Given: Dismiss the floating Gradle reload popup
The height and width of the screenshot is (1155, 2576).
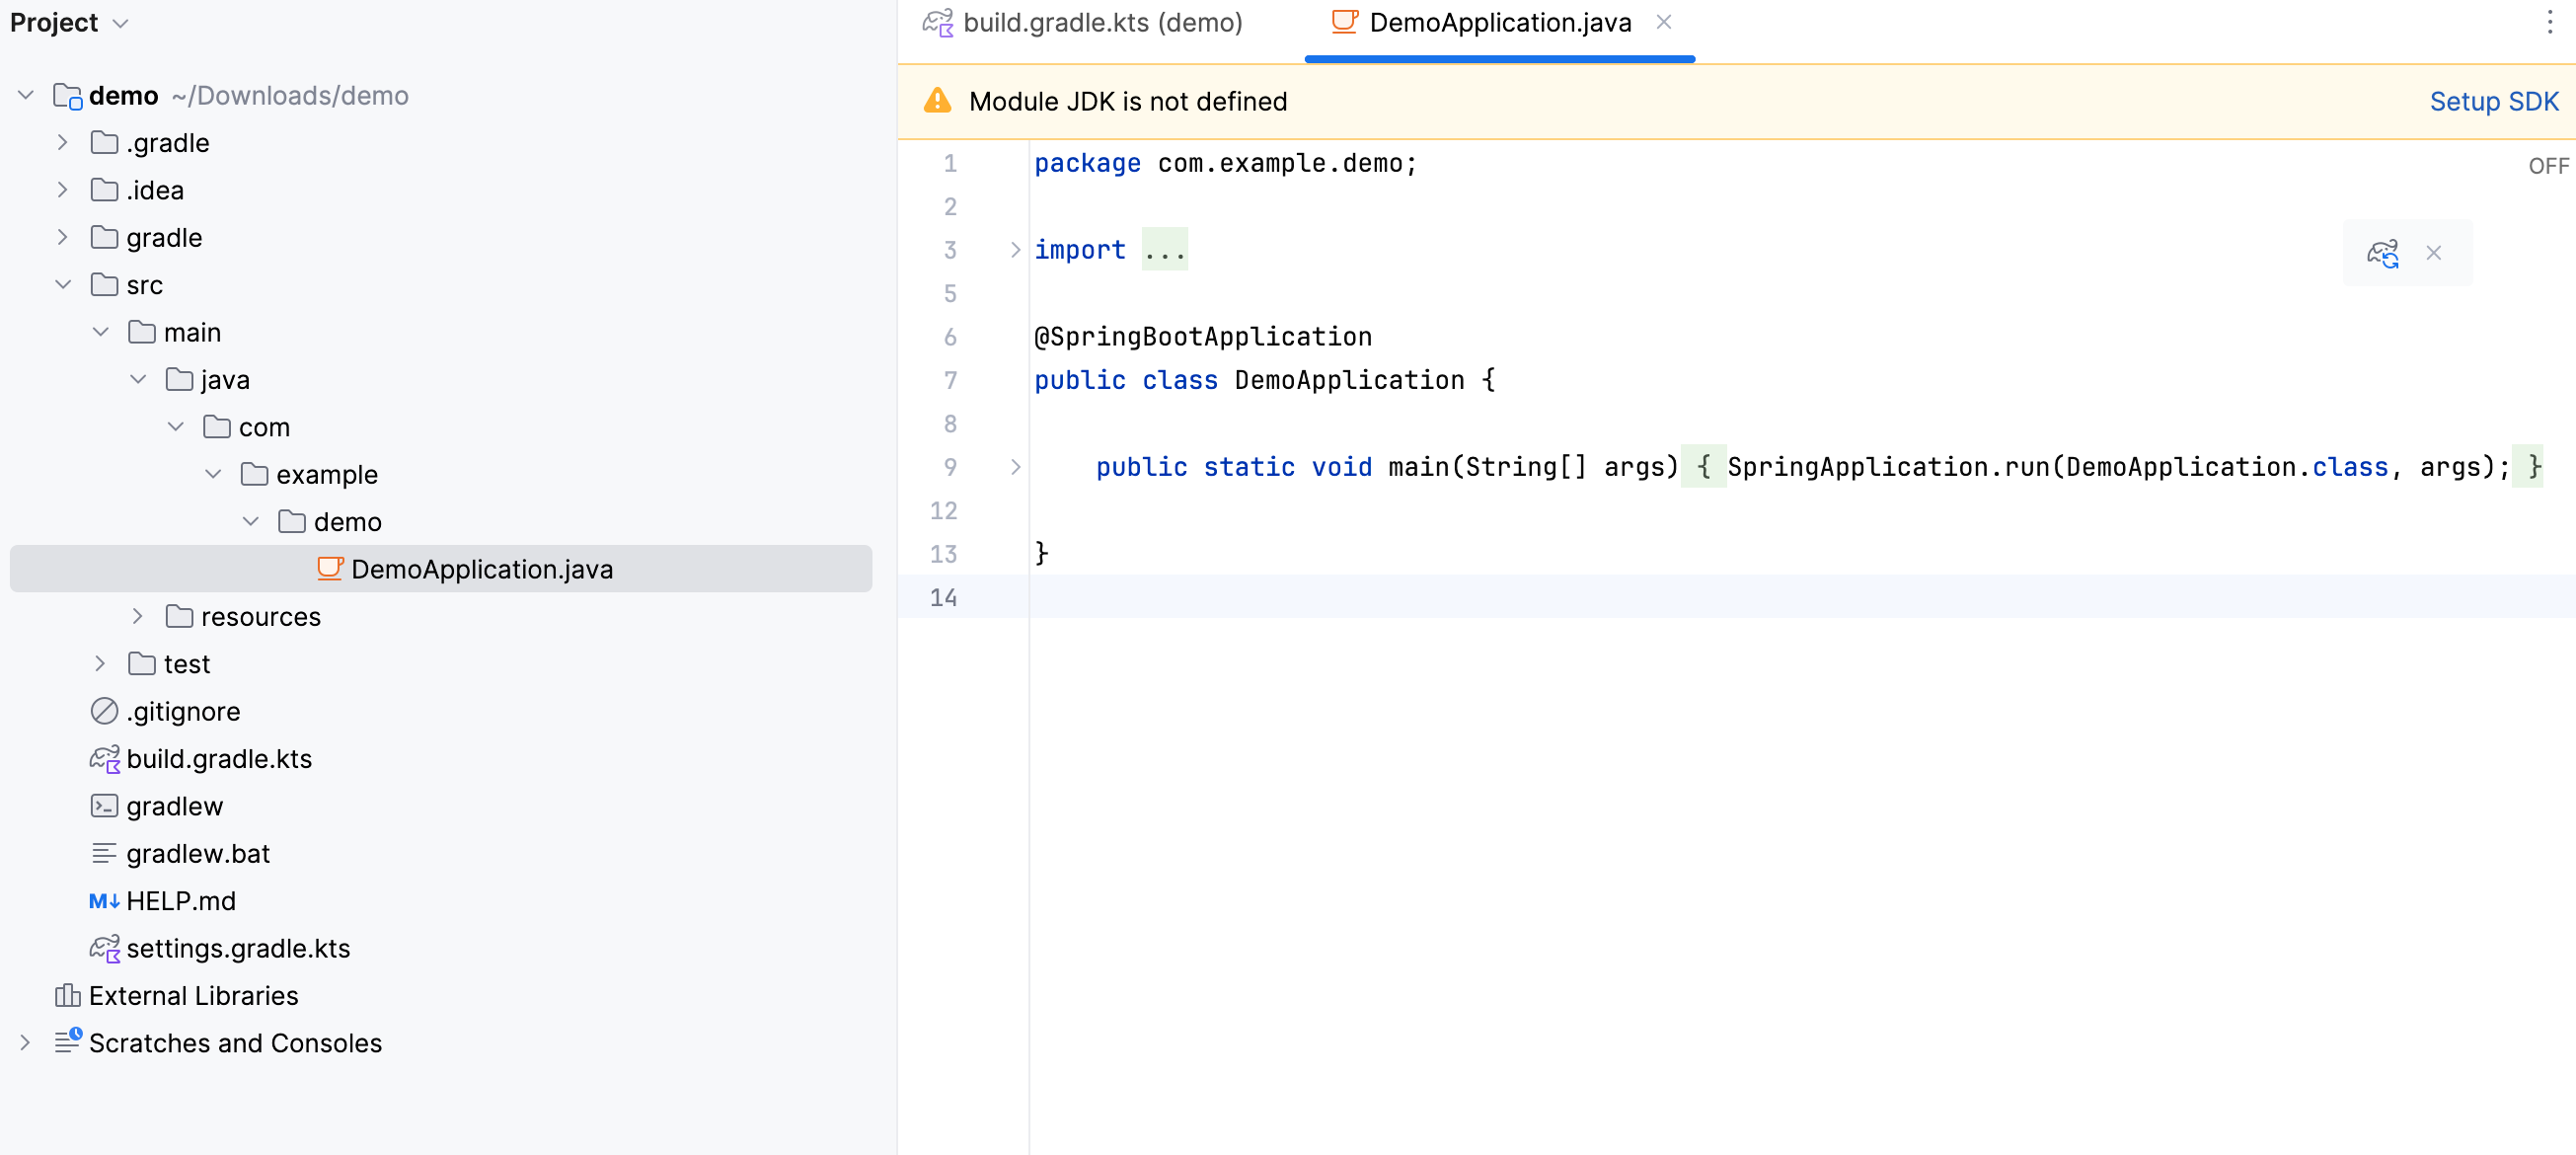Looking at the screenshot, I should point(2433,253).
